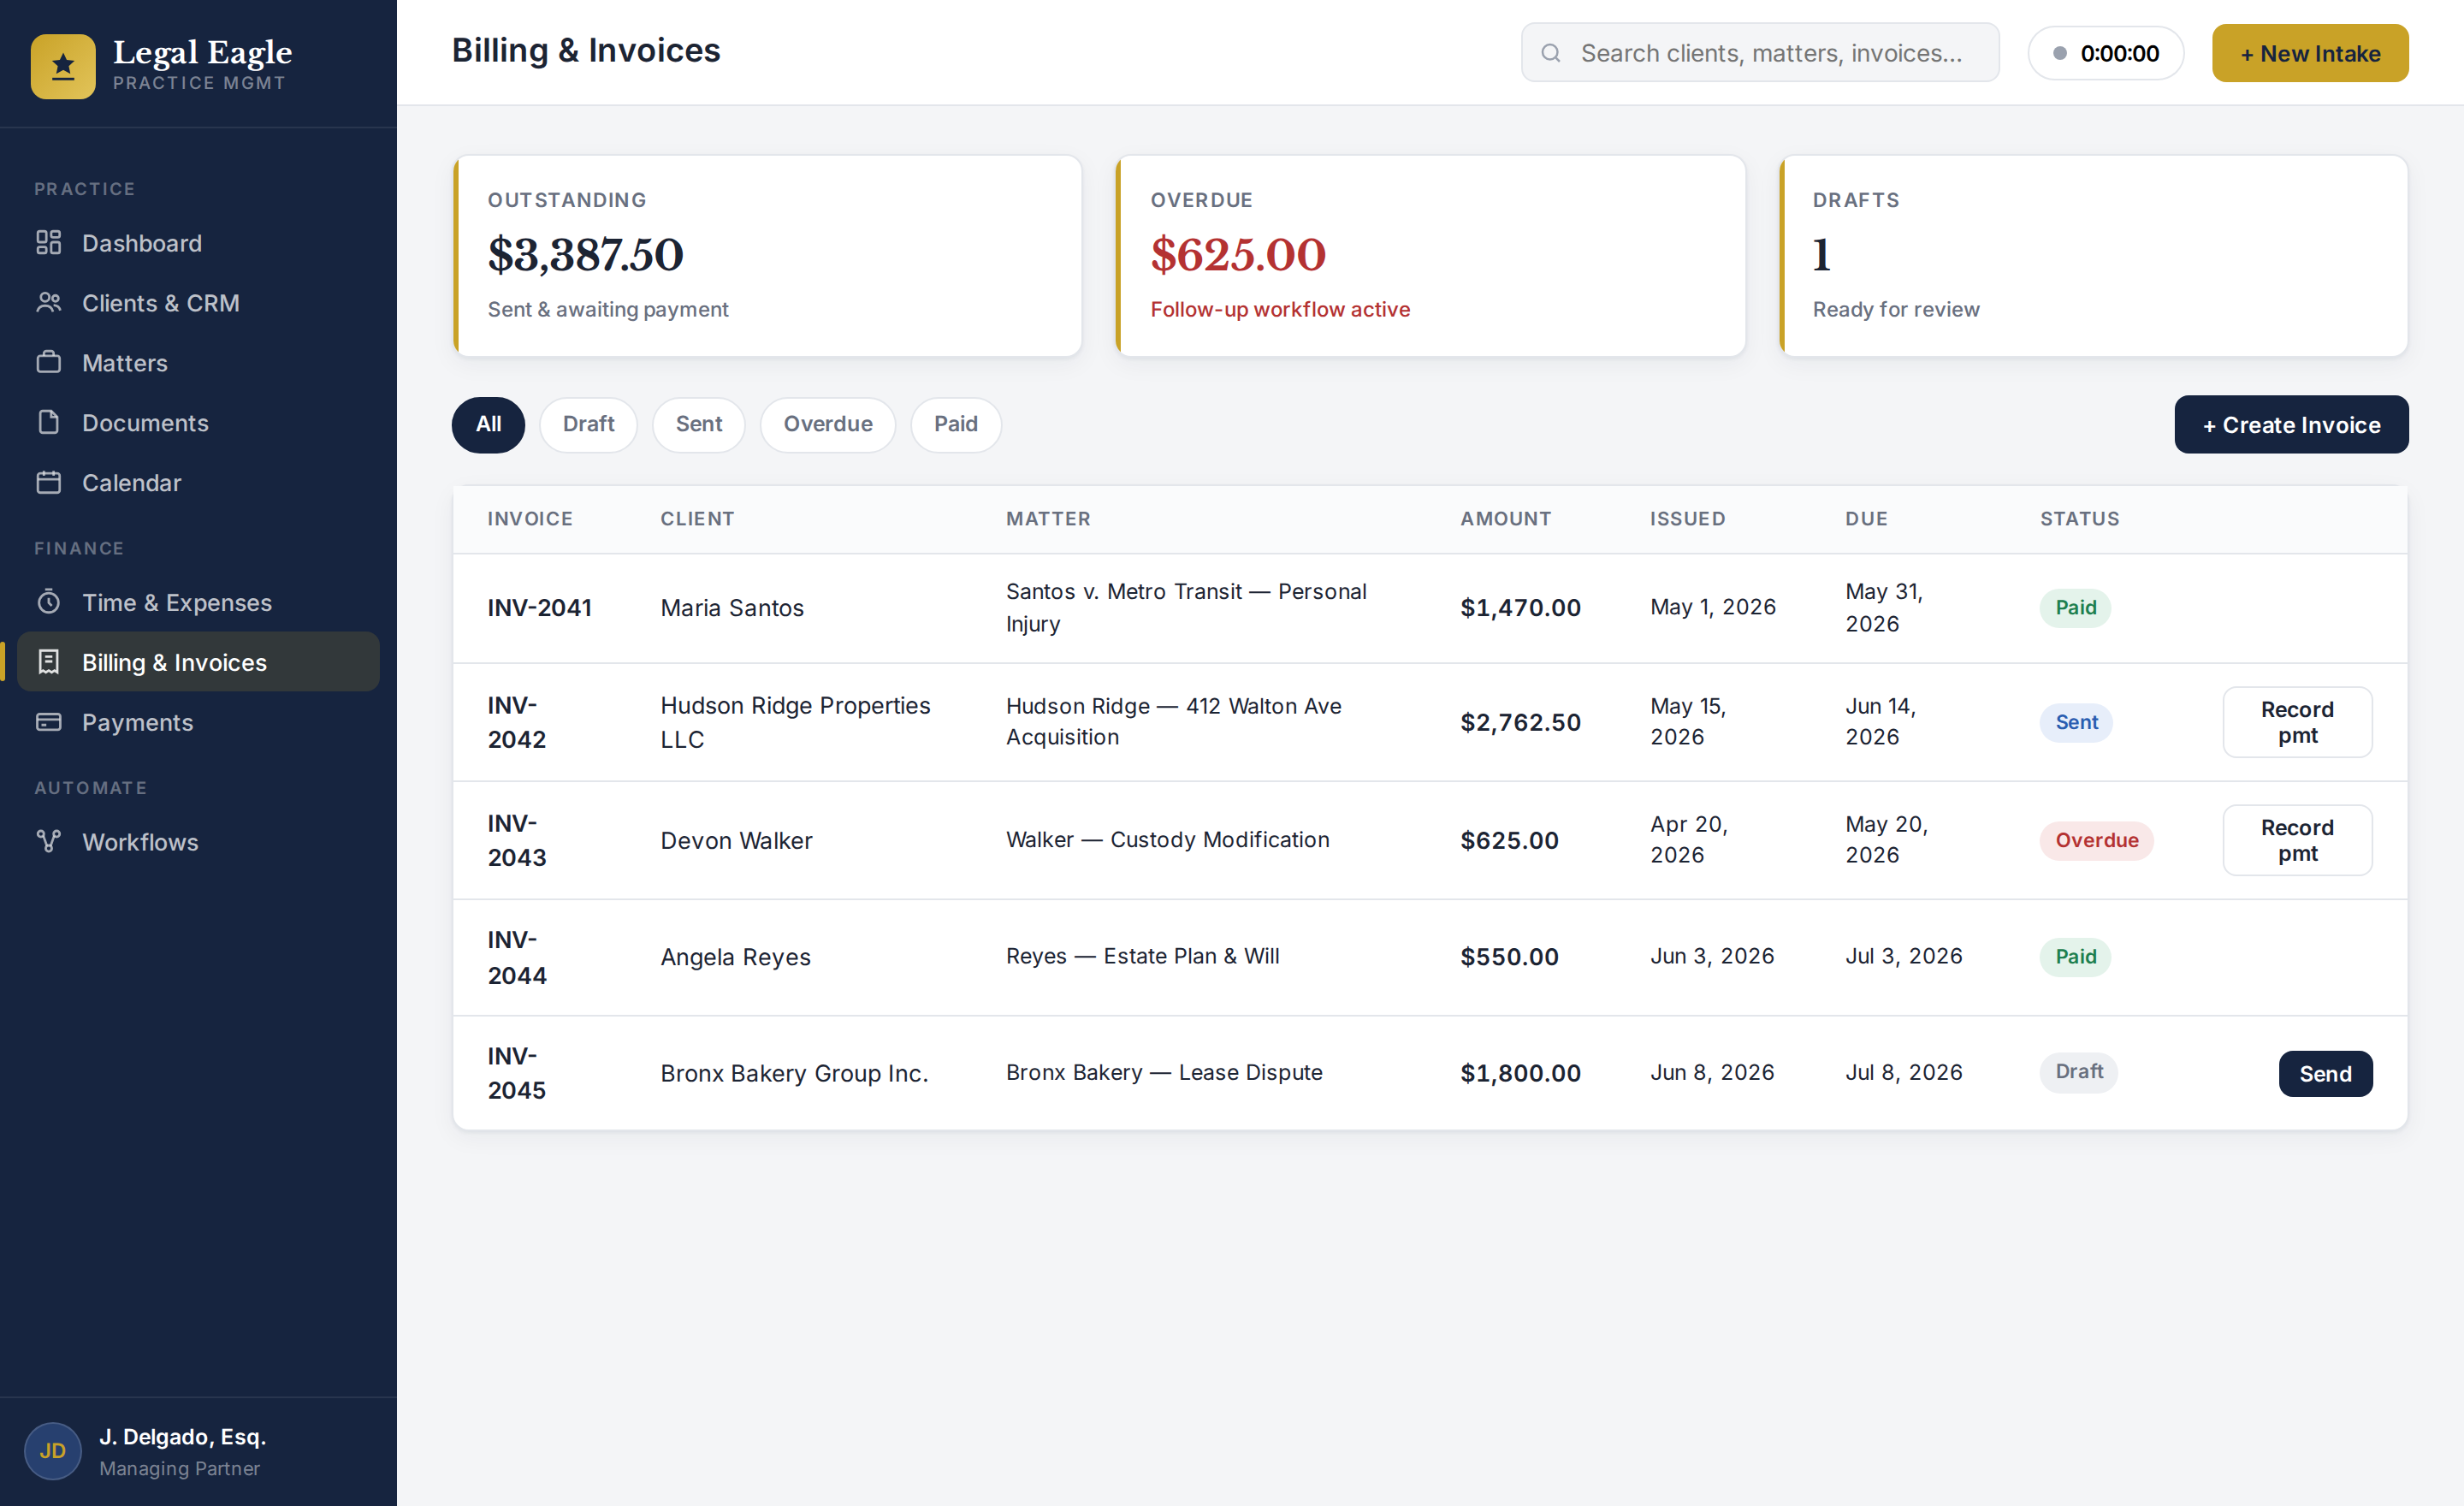Click the search magnifier icon
Screen dimensions: 2464x1506
pos(1551,53)
